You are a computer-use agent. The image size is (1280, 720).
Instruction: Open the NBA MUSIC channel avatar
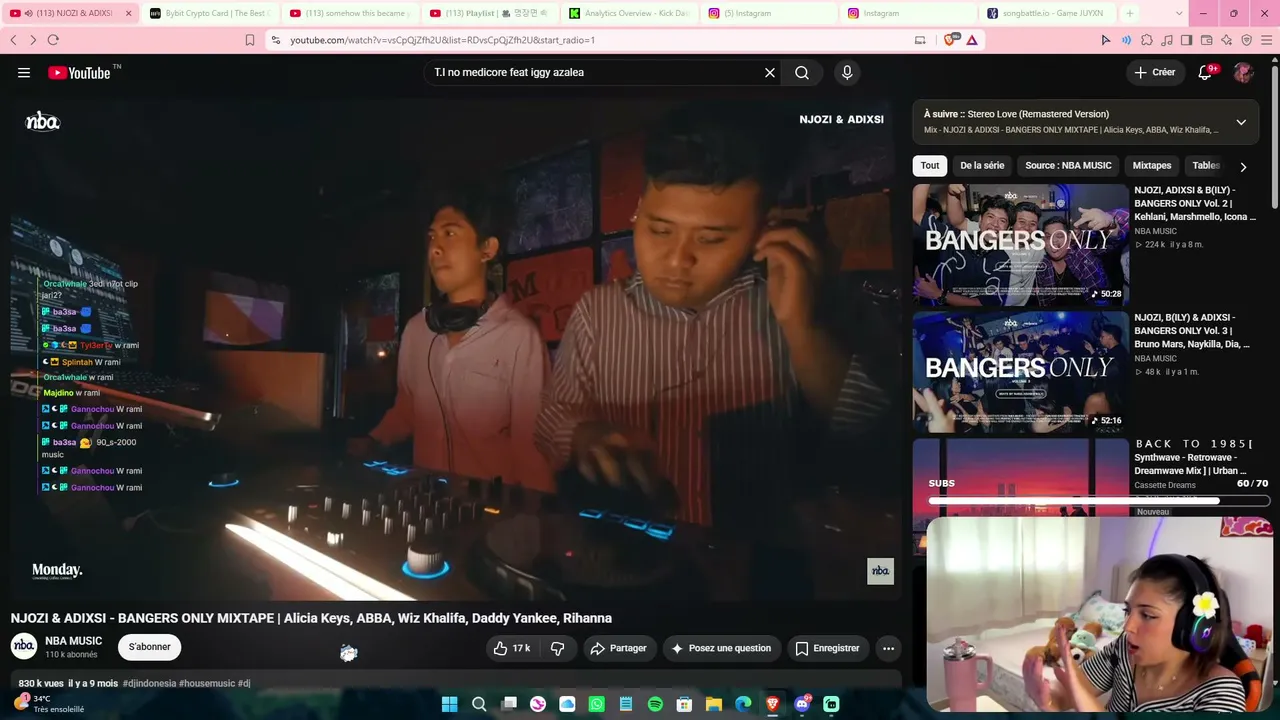click(x=24, y=646)
